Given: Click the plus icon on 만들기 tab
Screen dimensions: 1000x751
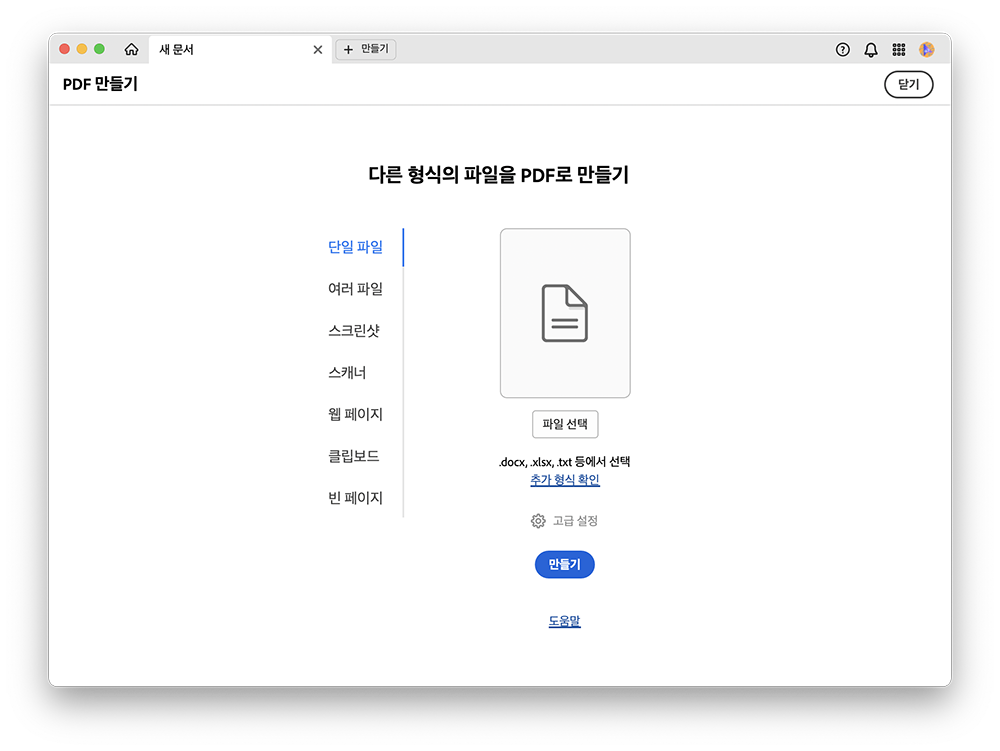Looking at the screenshot, I should tap(347, 48).
